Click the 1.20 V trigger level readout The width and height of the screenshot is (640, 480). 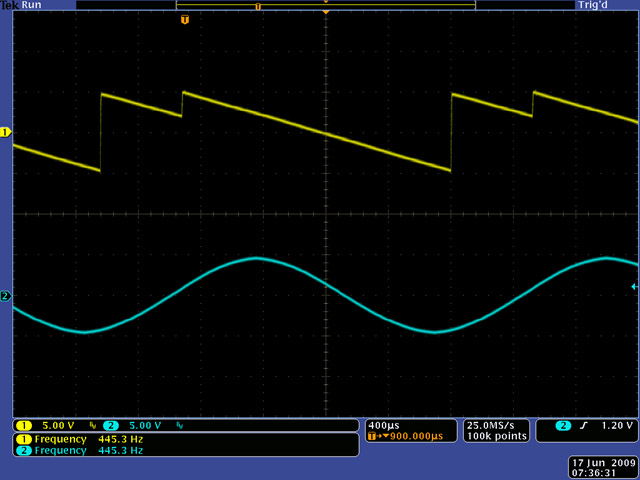618,425
